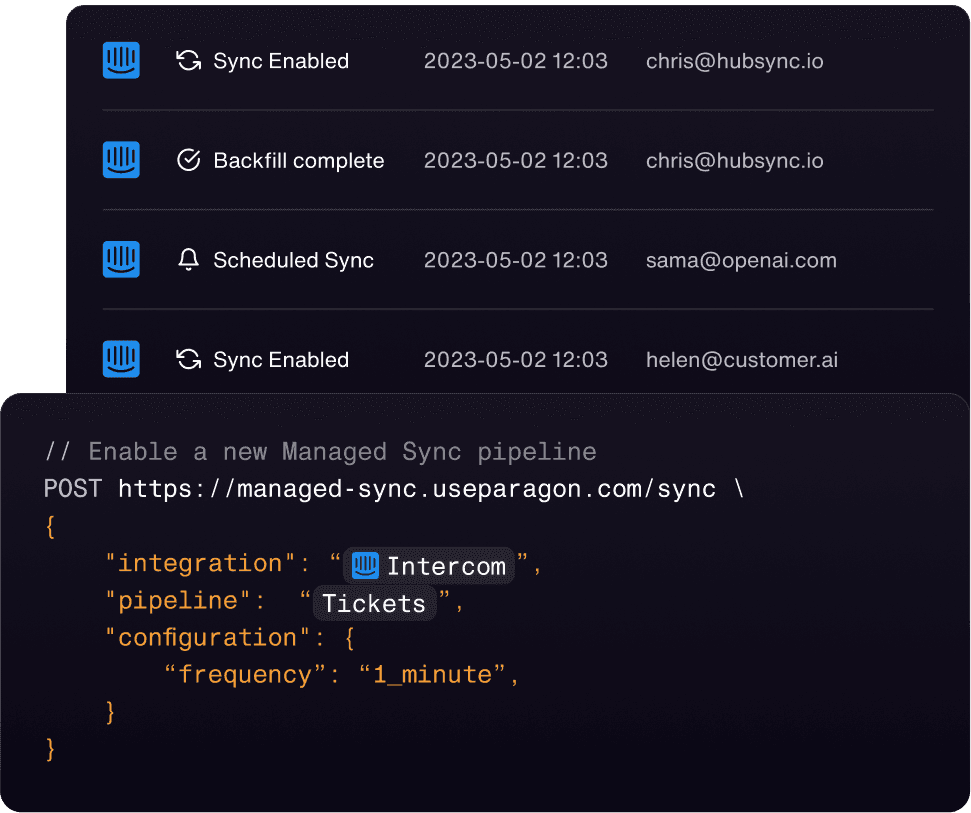Click the timestamp in the Scheduled Sync row
The width and height of the screenshot is (971, 813).
(x=515, y=261)
